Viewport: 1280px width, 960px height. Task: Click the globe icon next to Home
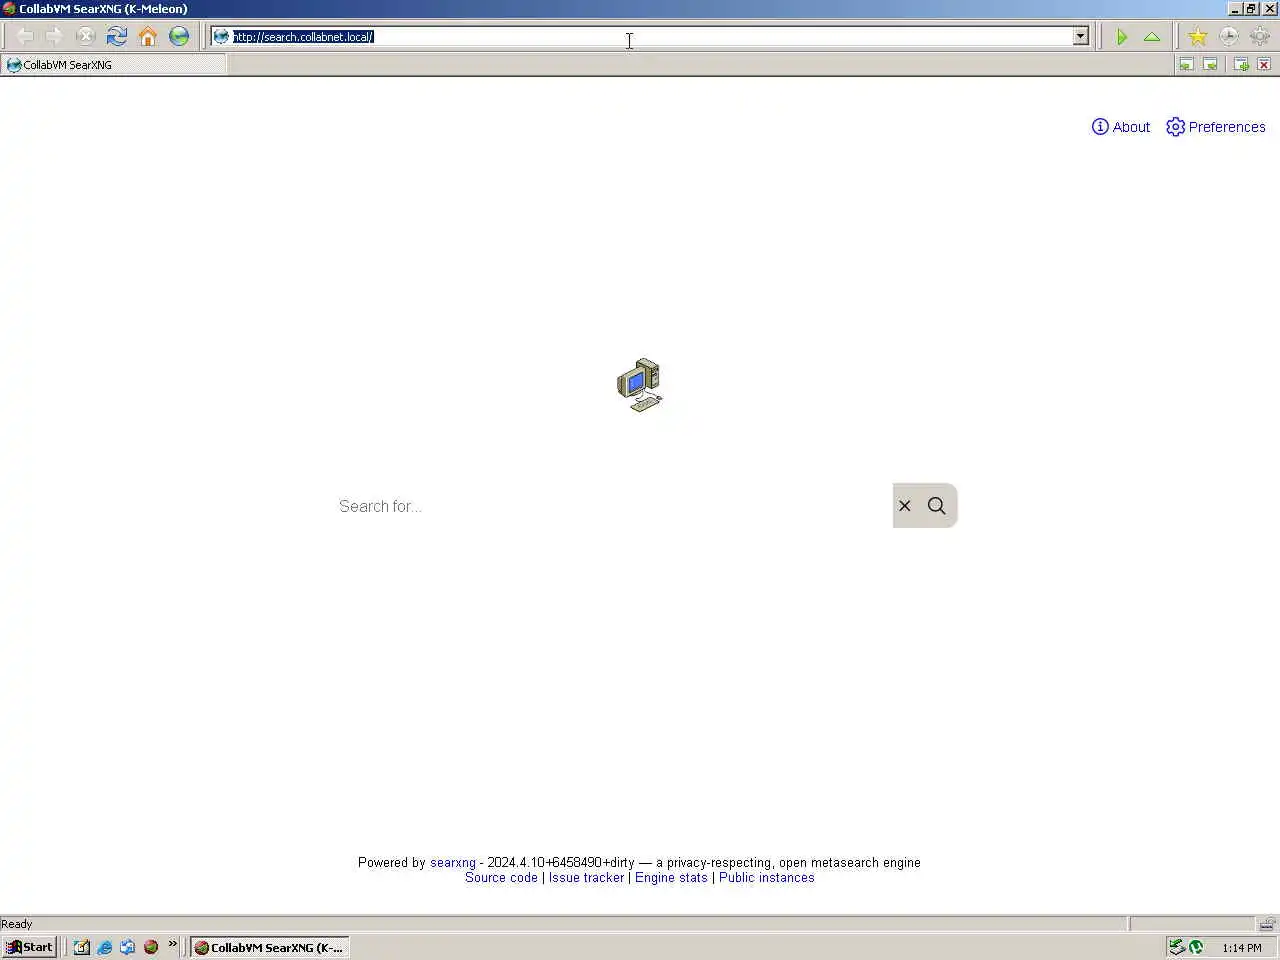179,37
